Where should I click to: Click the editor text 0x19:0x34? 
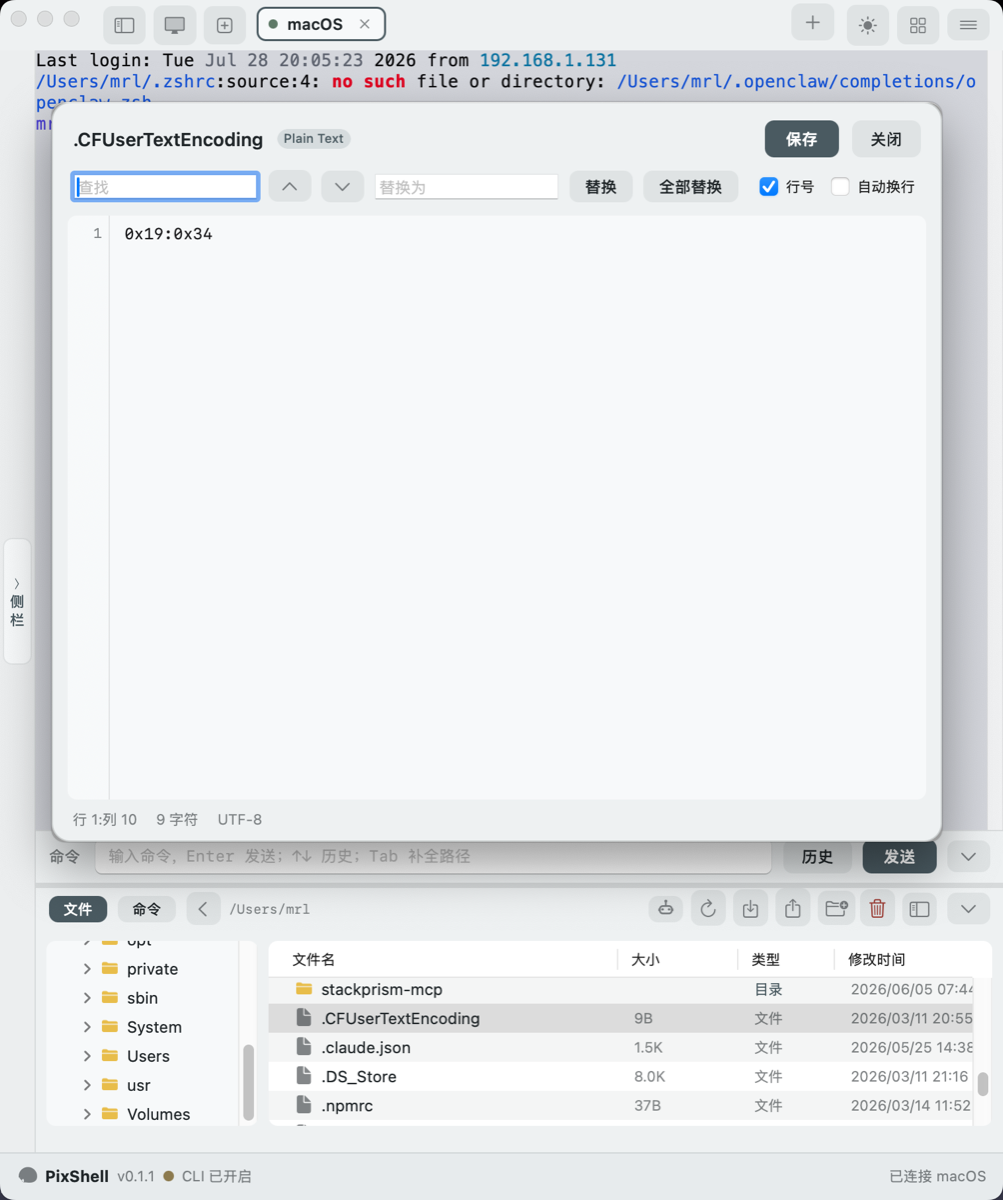[168, 234]
